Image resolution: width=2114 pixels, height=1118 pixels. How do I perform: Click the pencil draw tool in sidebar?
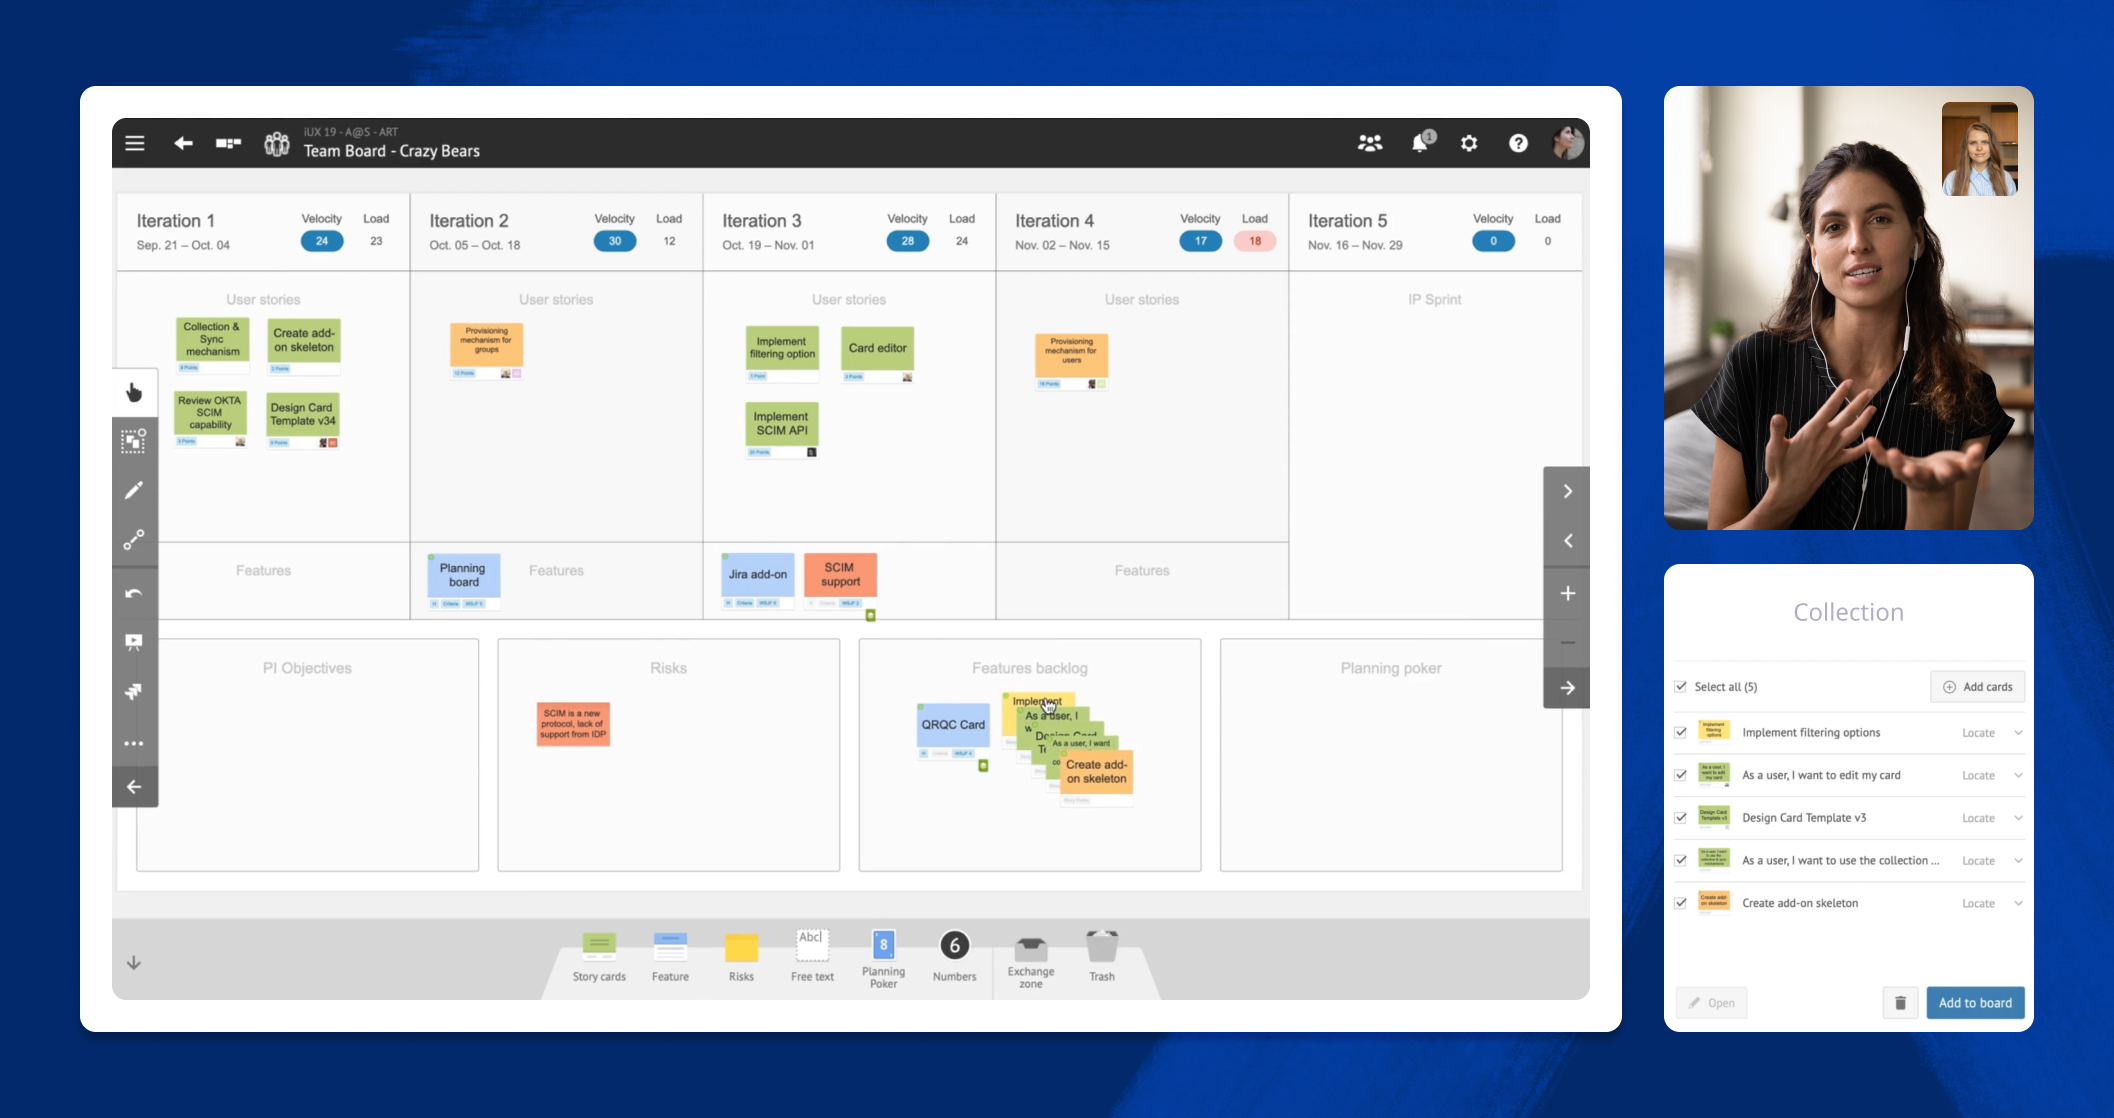[136, 491]
